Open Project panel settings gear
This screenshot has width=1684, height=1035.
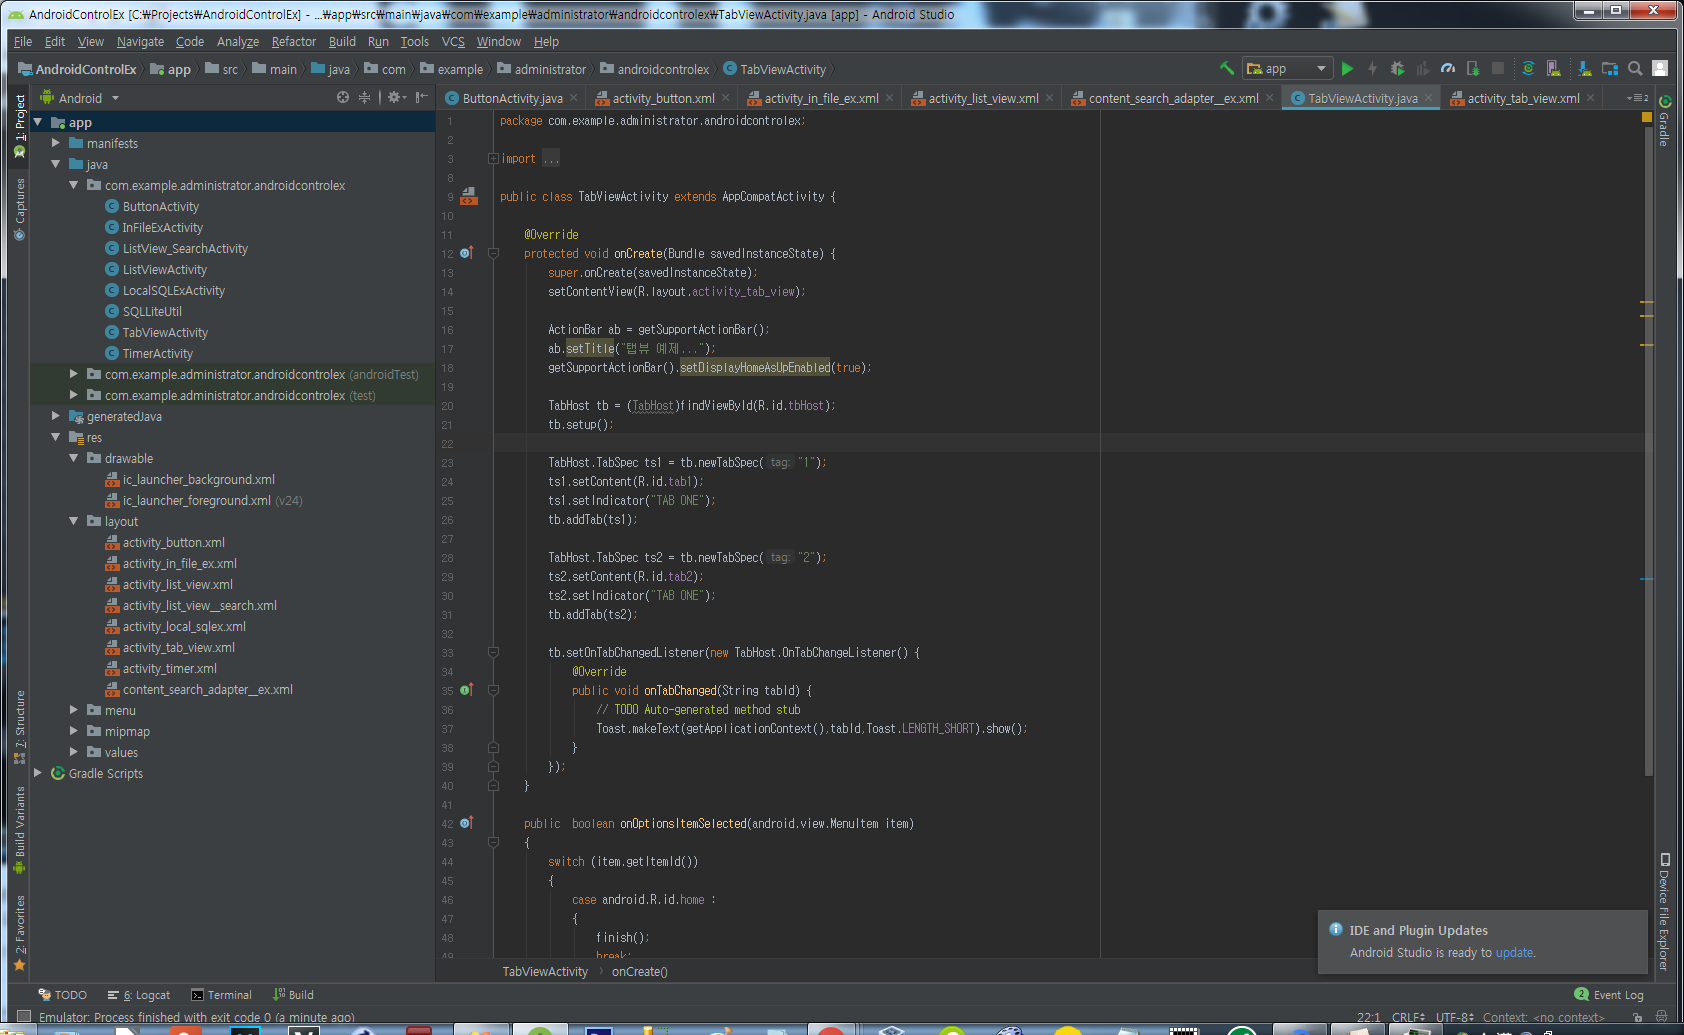click(396, 97)
